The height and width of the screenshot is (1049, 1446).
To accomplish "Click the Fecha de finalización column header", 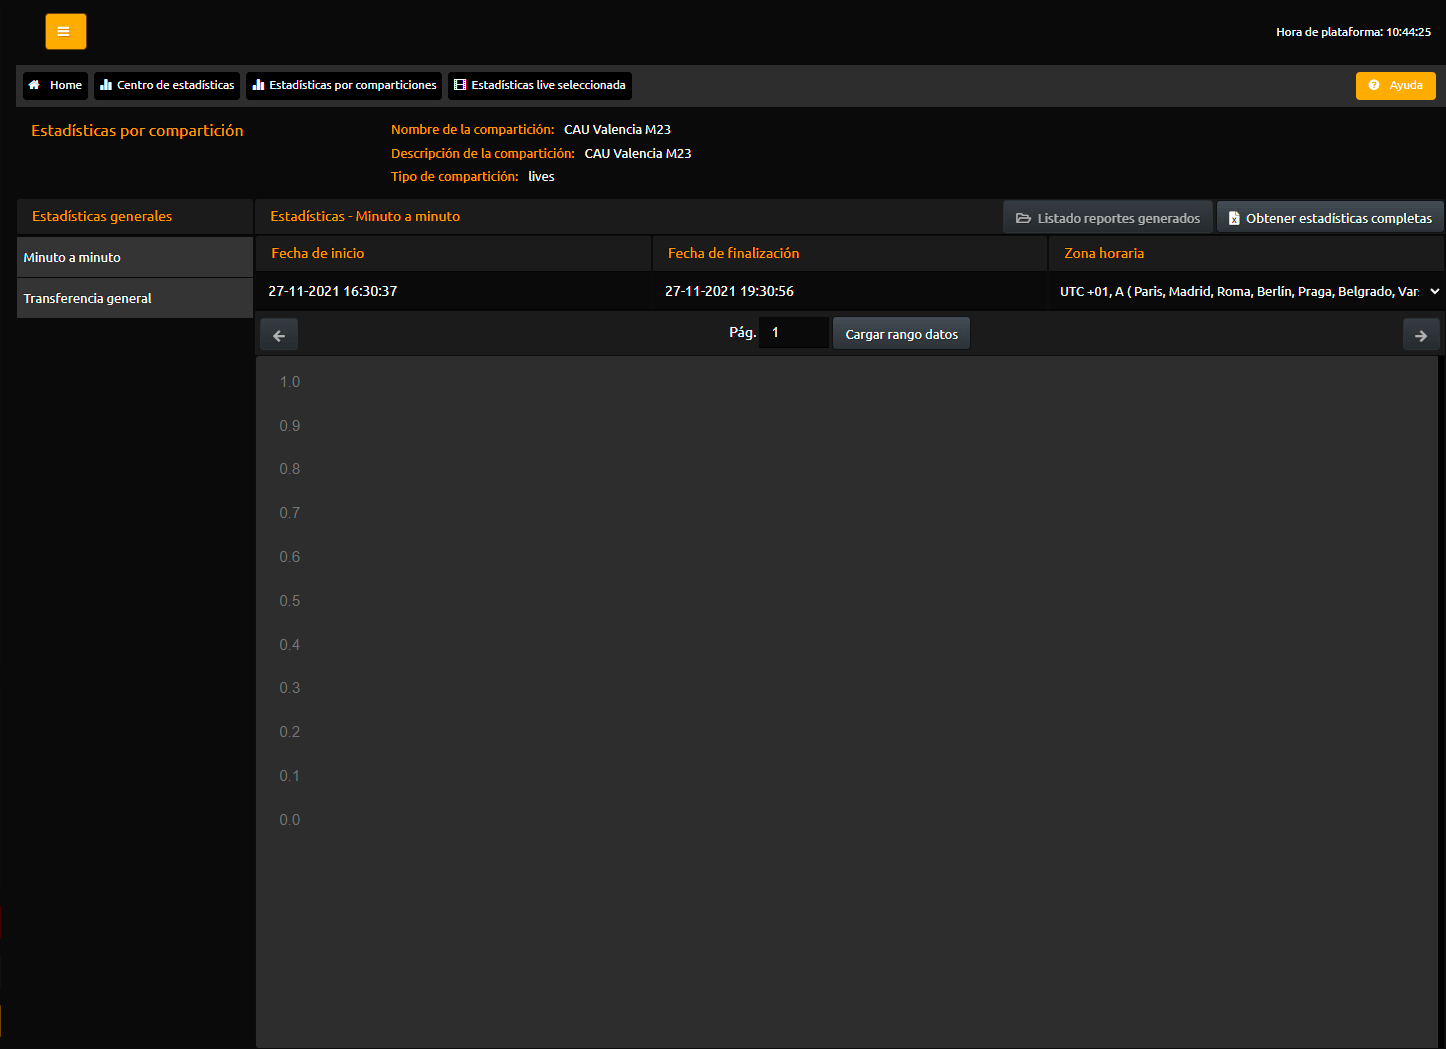I will point(850,253).
